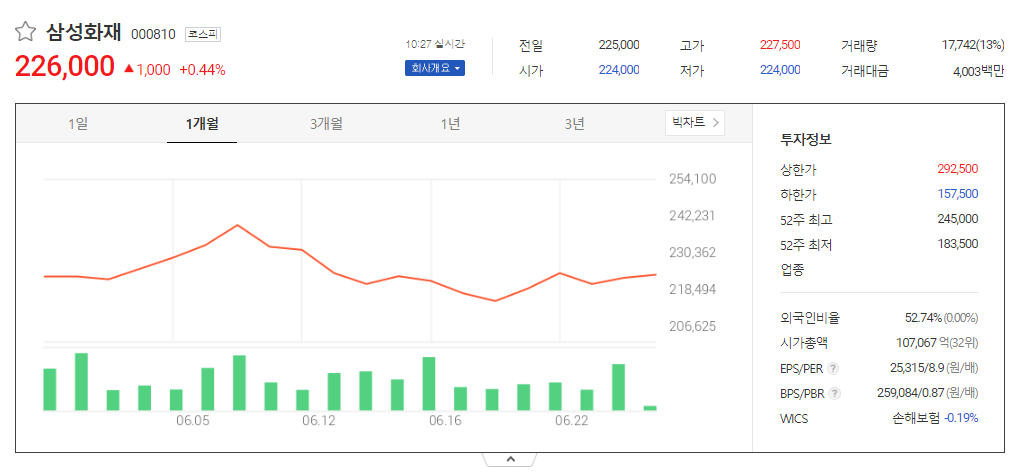The width and height of the screenshot is (1026, 473).
Task: Click the 코스피 market badge
Action: tap(203, 34)
